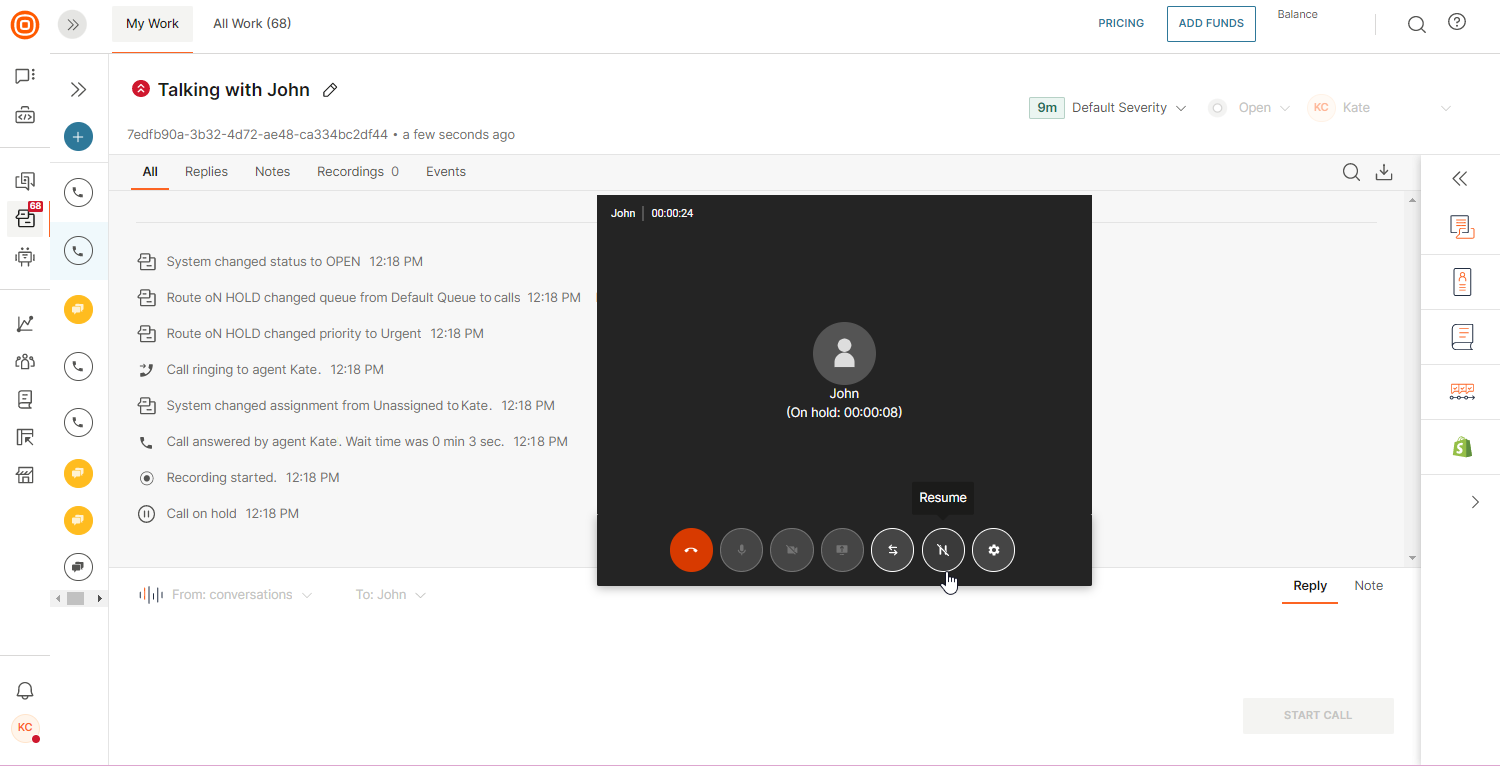Open notifications bell icon
This screenshot has height=766, width=1500.
tap(25, 691)
